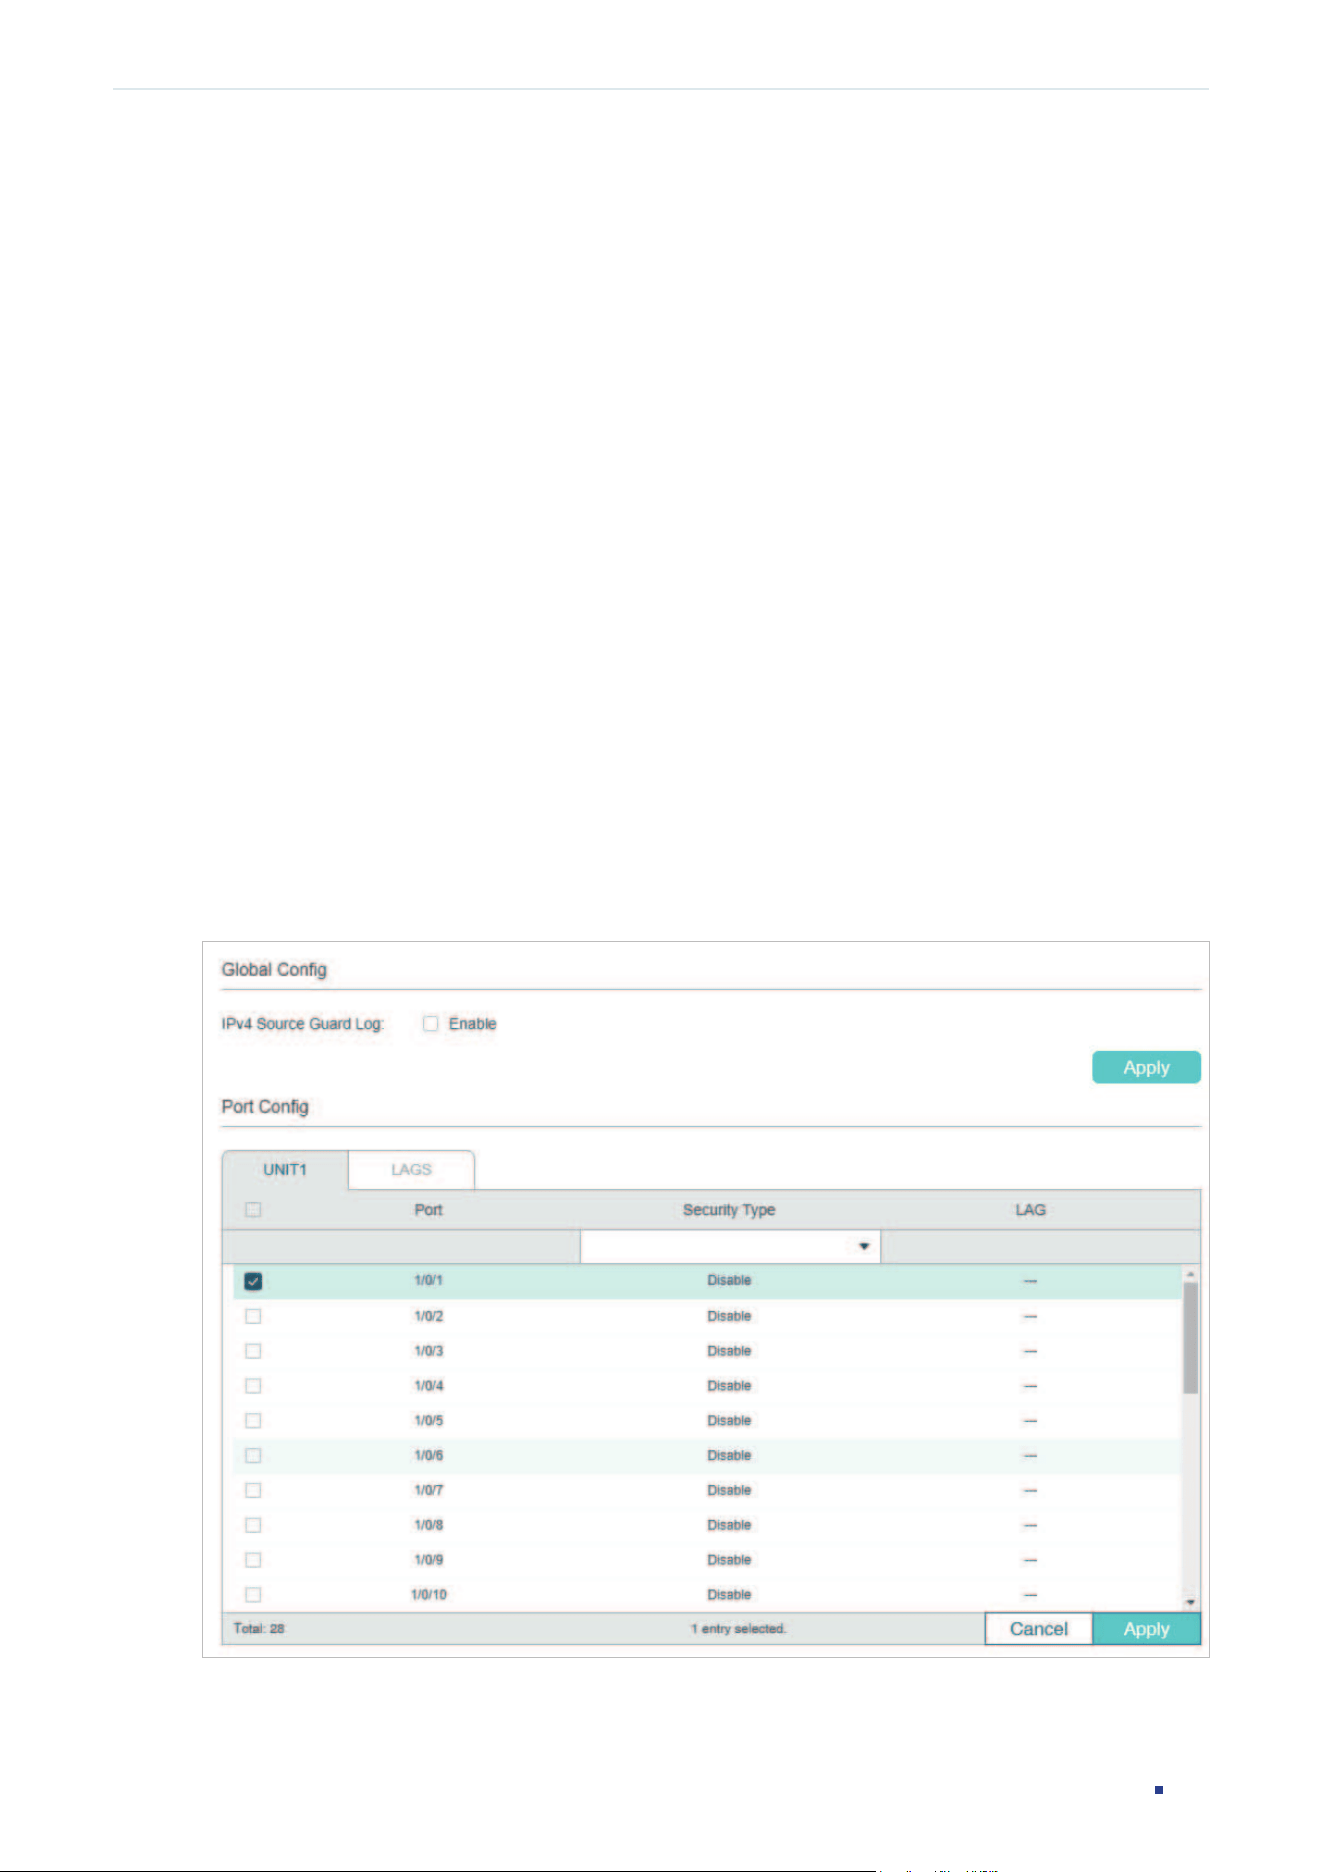Image resolution: width=1324 pixels, height=1872 pixels.
Task: Click Cancel at the table bottom
Action: tap(1039, 1628)
